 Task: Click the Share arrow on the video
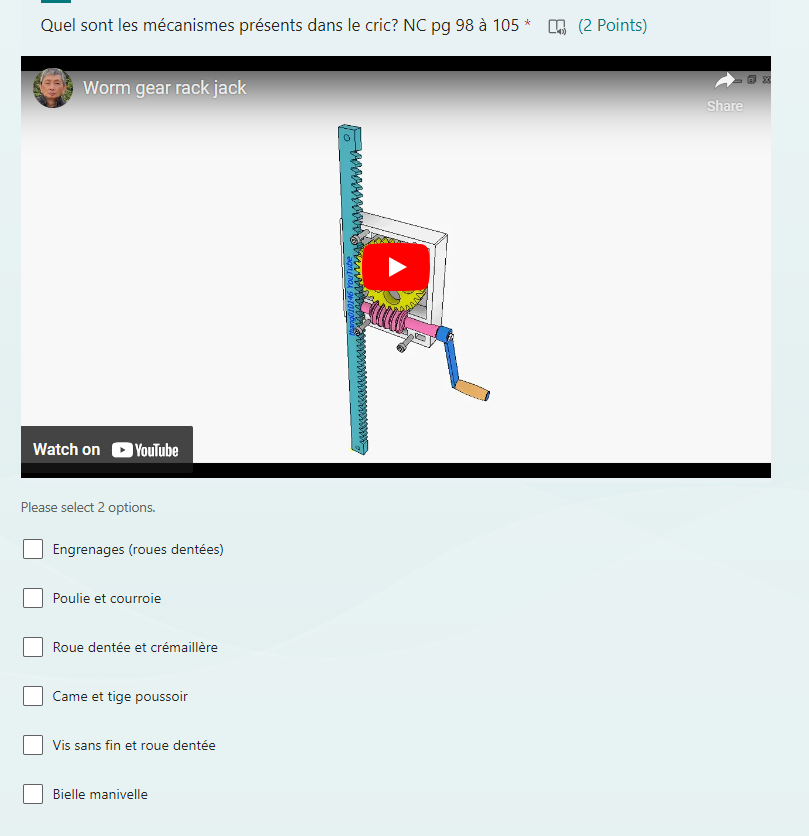[725, 81]
